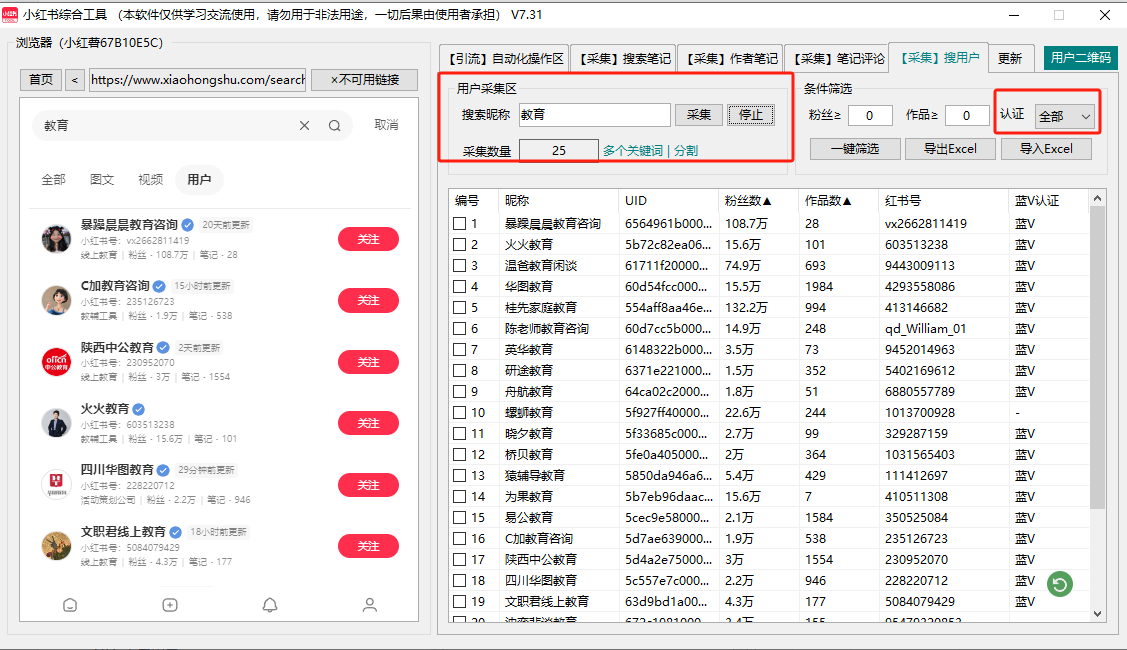Click the plus create-post icon
Image resolution: width=1127 pixels, height=650 pixels.
[x=170, y=605]
